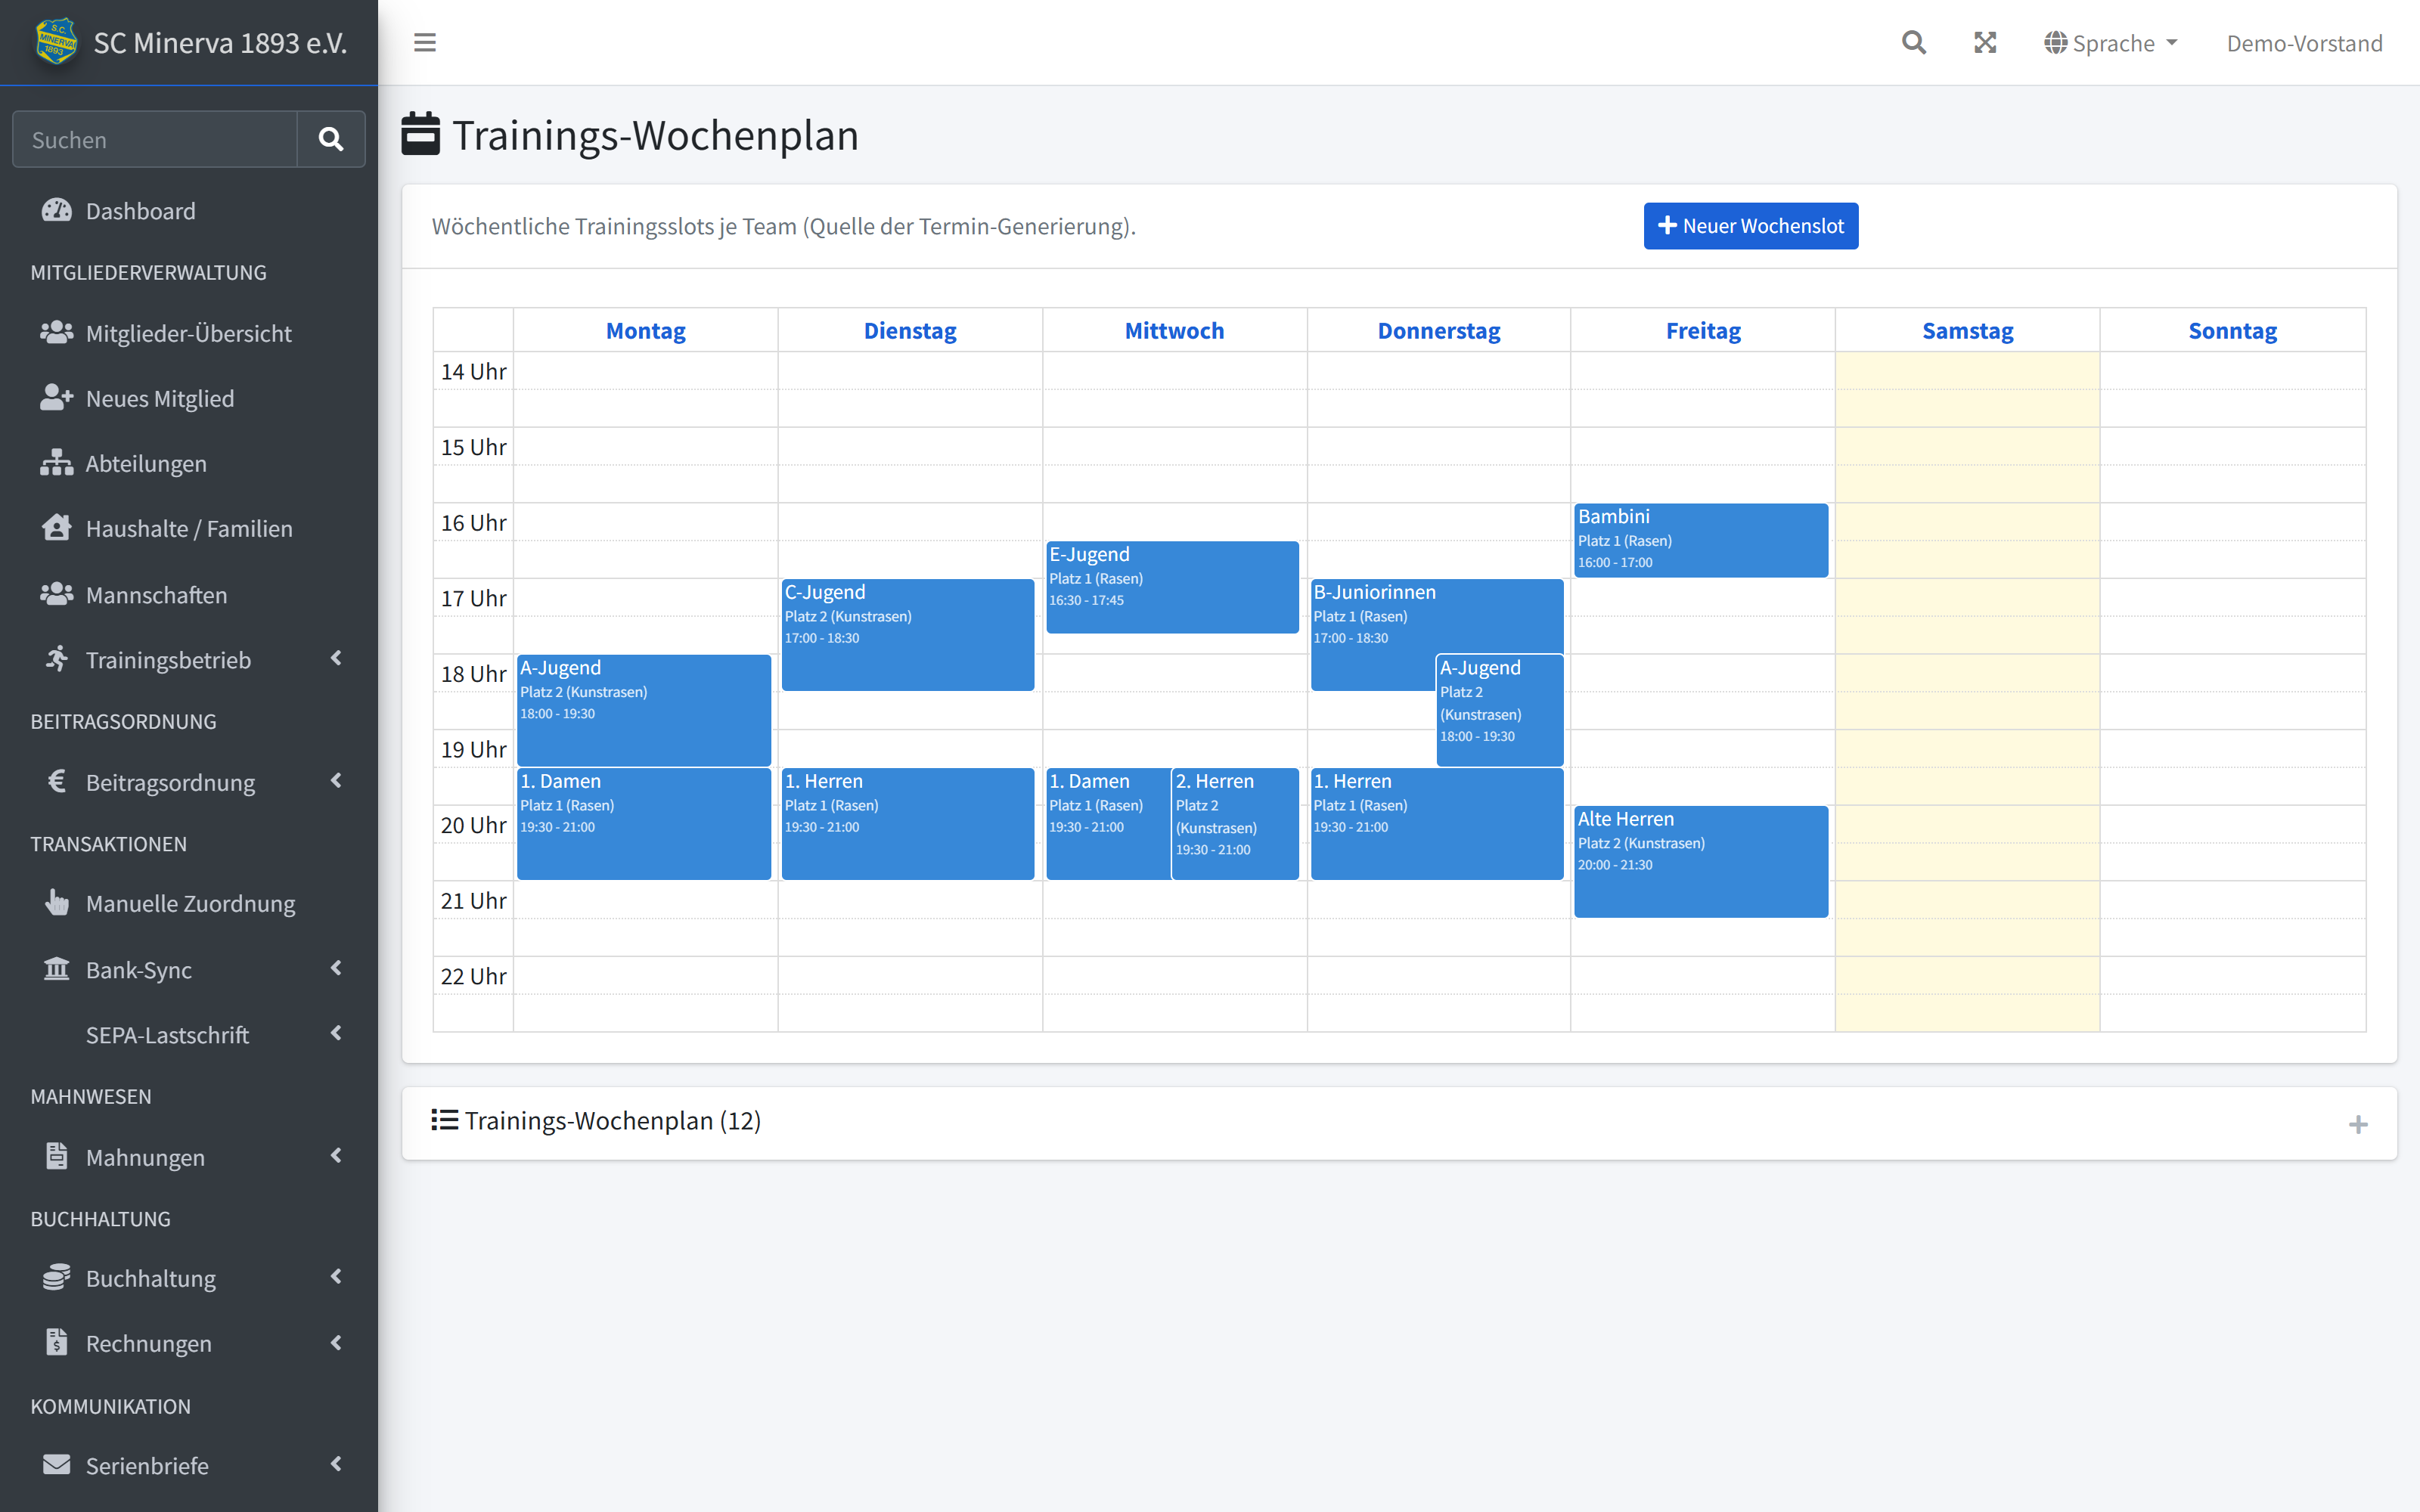Viewport: 2420px width, 1512px height.
Task: Expand the Serienbriefe submenu chevron
Action: (336, 1464)
